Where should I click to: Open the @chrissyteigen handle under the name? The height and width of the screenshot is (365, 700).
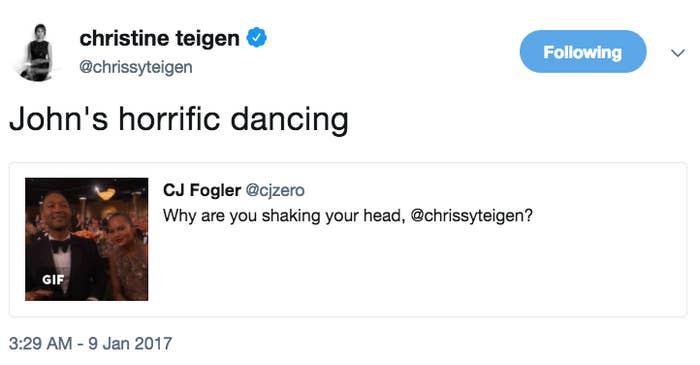click(x=136, y=67)
